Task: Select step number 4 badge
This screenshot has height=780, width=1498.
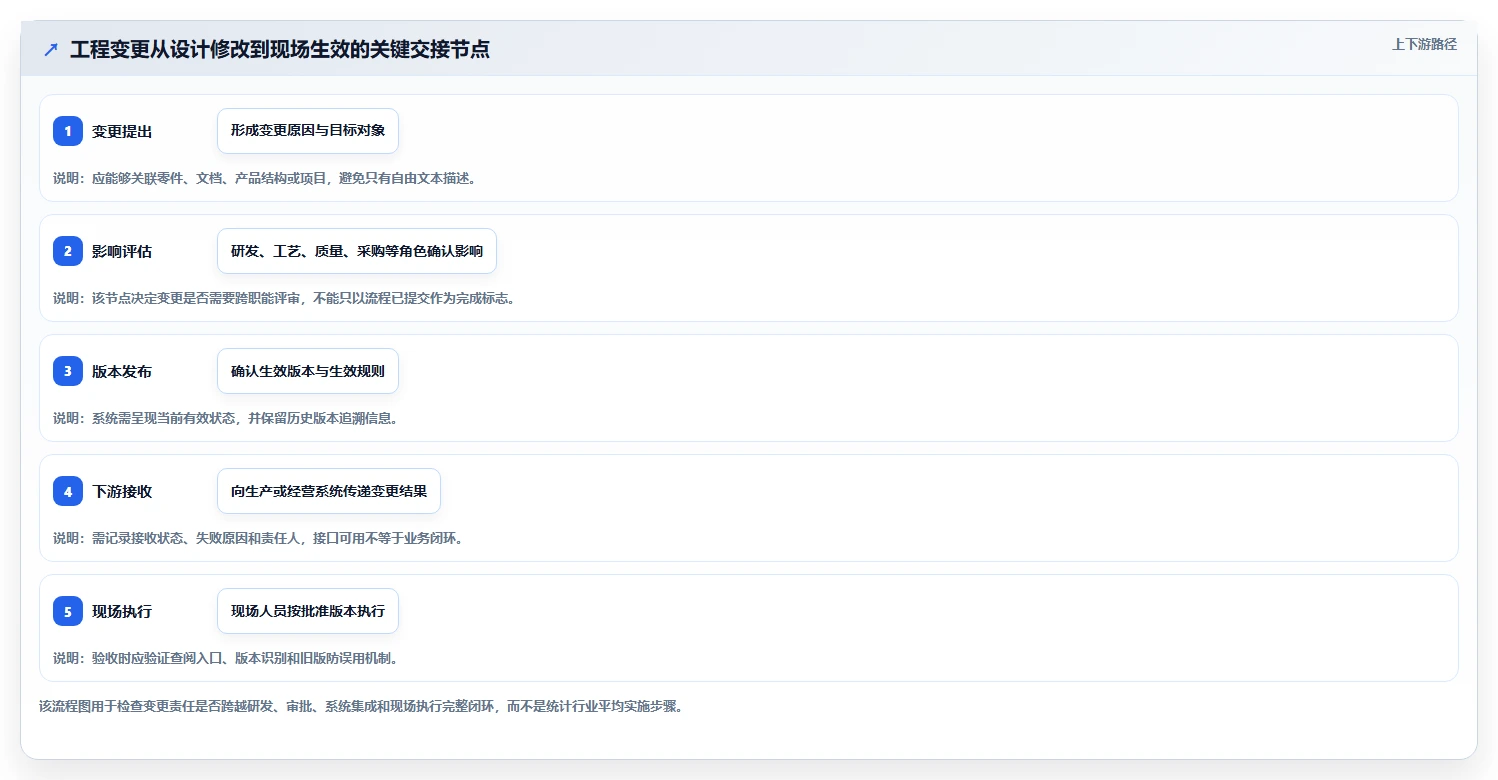Action: coord(68,491)
